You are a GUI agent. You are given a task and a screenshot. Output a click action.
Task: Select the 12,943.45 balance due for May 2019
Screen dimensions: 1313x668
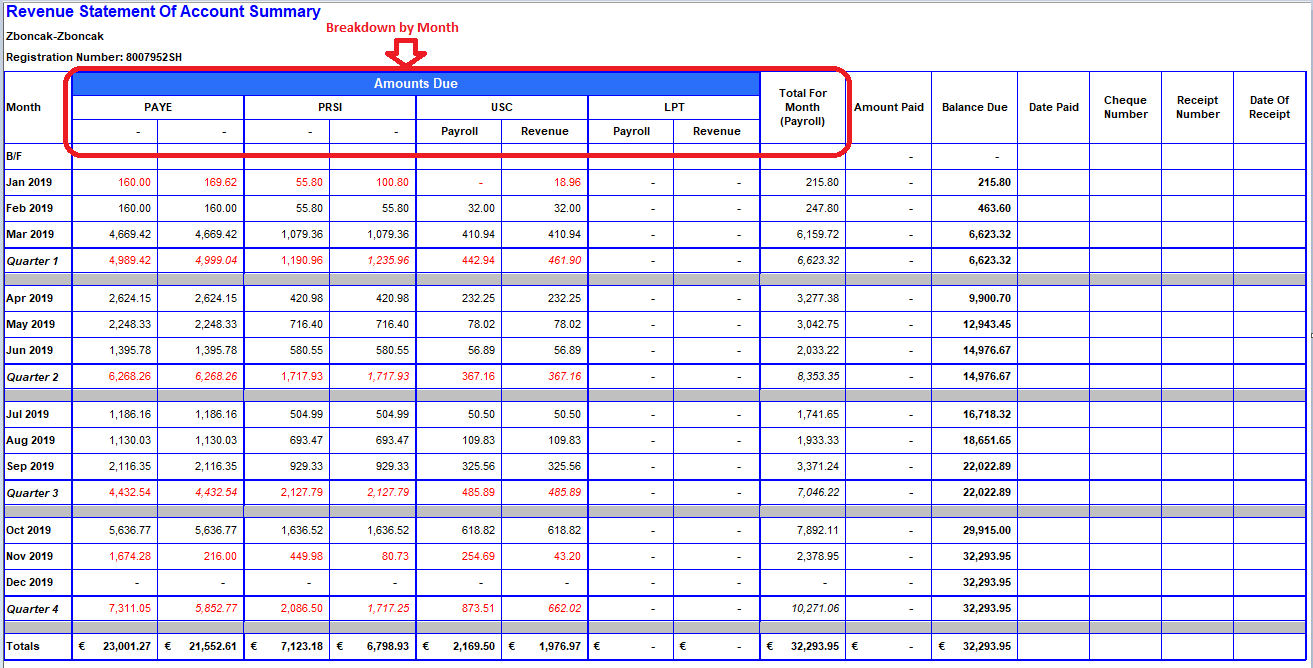click(987, 324)
